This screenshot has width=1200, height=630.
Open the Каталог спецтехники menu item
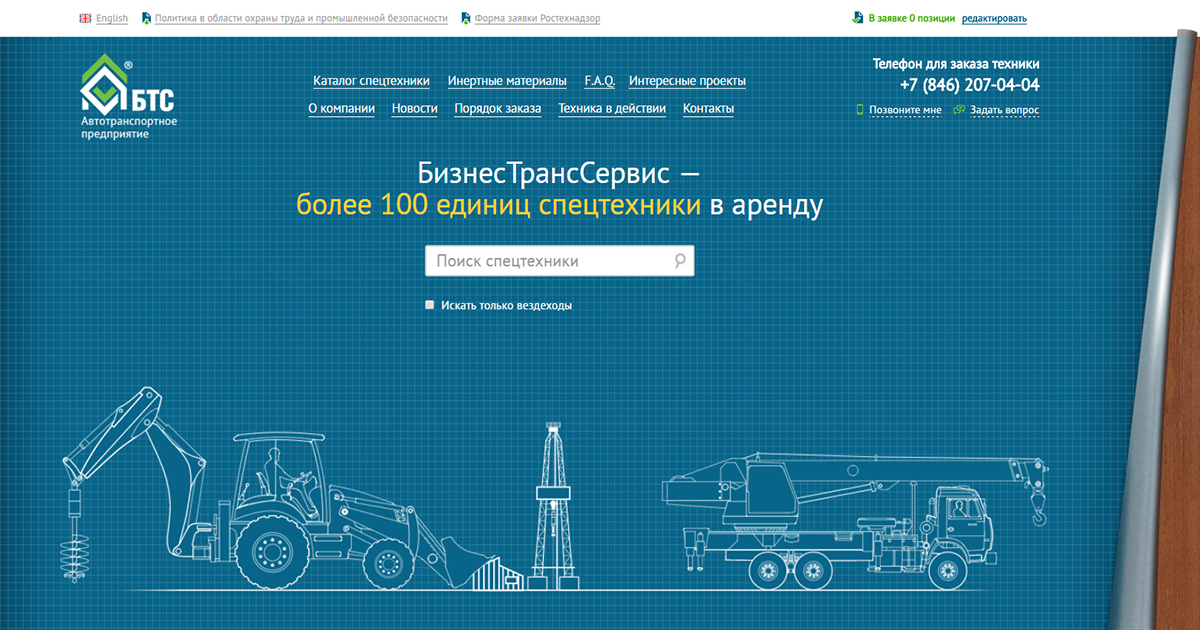point(371,81)
